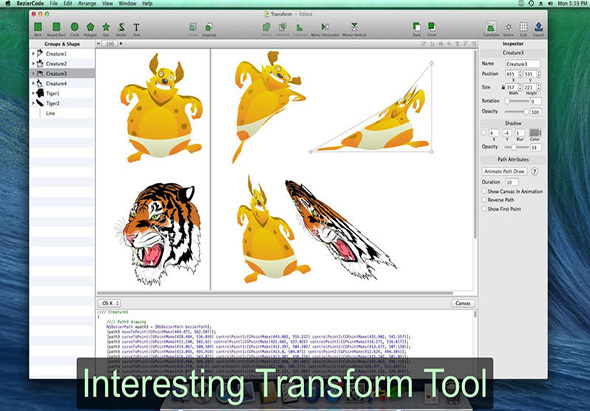Enable Show Canvas In Animation
The image size is (590, 411).
pos(484,192)
